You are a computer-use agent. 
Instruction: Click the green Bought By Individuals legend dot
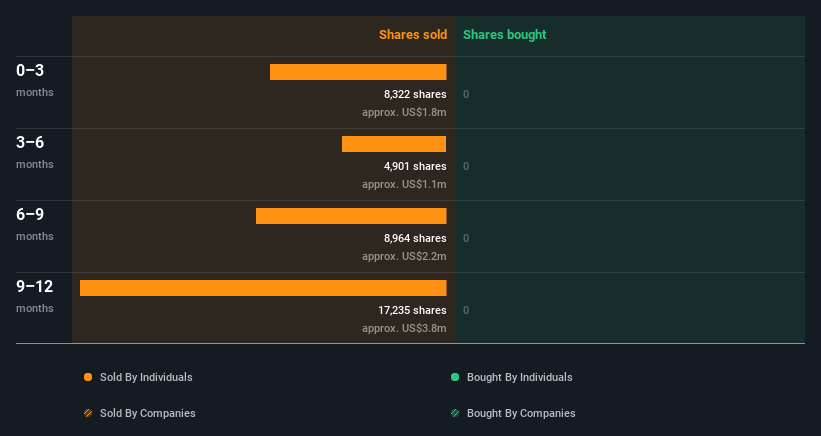coord(455,377)
